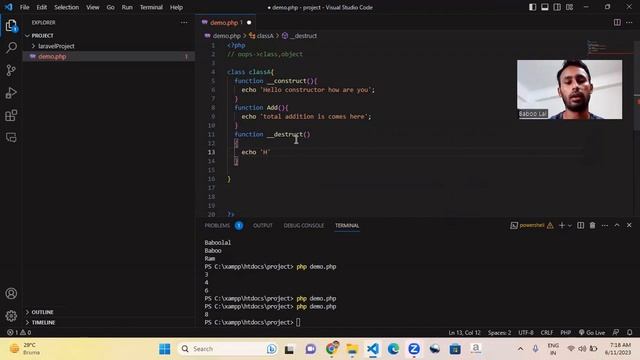
Task: Change indentation via Spaces: 2
Action: click(x=499, y=332)
